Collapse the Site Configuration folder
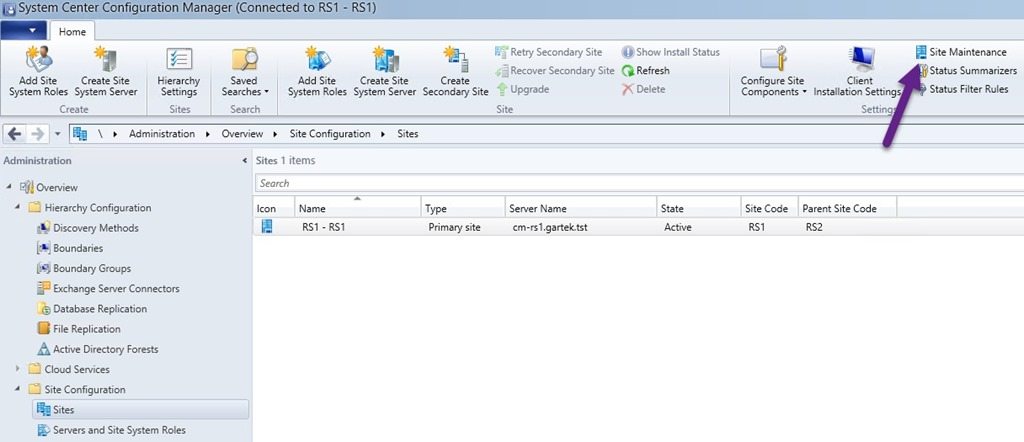Image resolution: width=1024 pixels, height=442 pixels. pyautogui.click(x=18, y=390)
